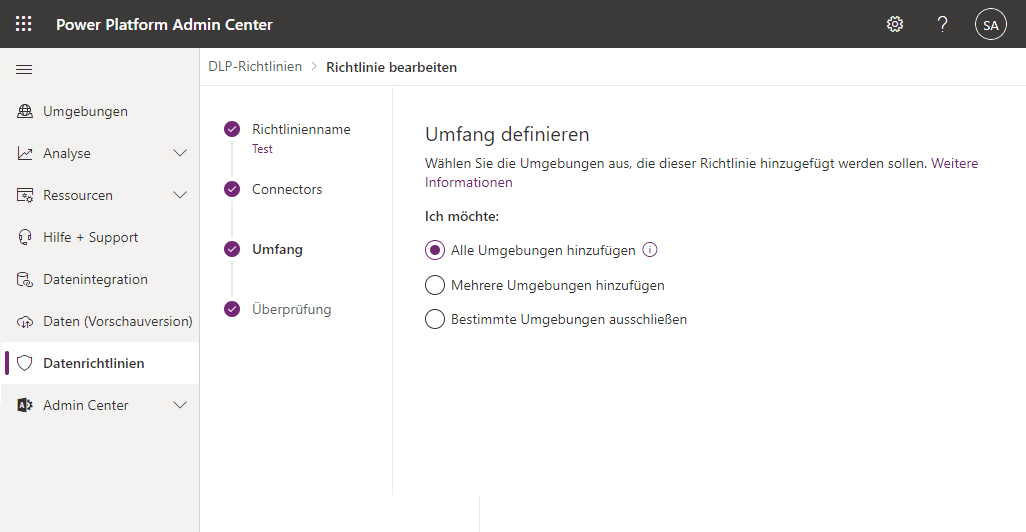Click the Hilfe + Support headset icon
This screenshot has width=1026, height=532.
click(x=25, y=237)
